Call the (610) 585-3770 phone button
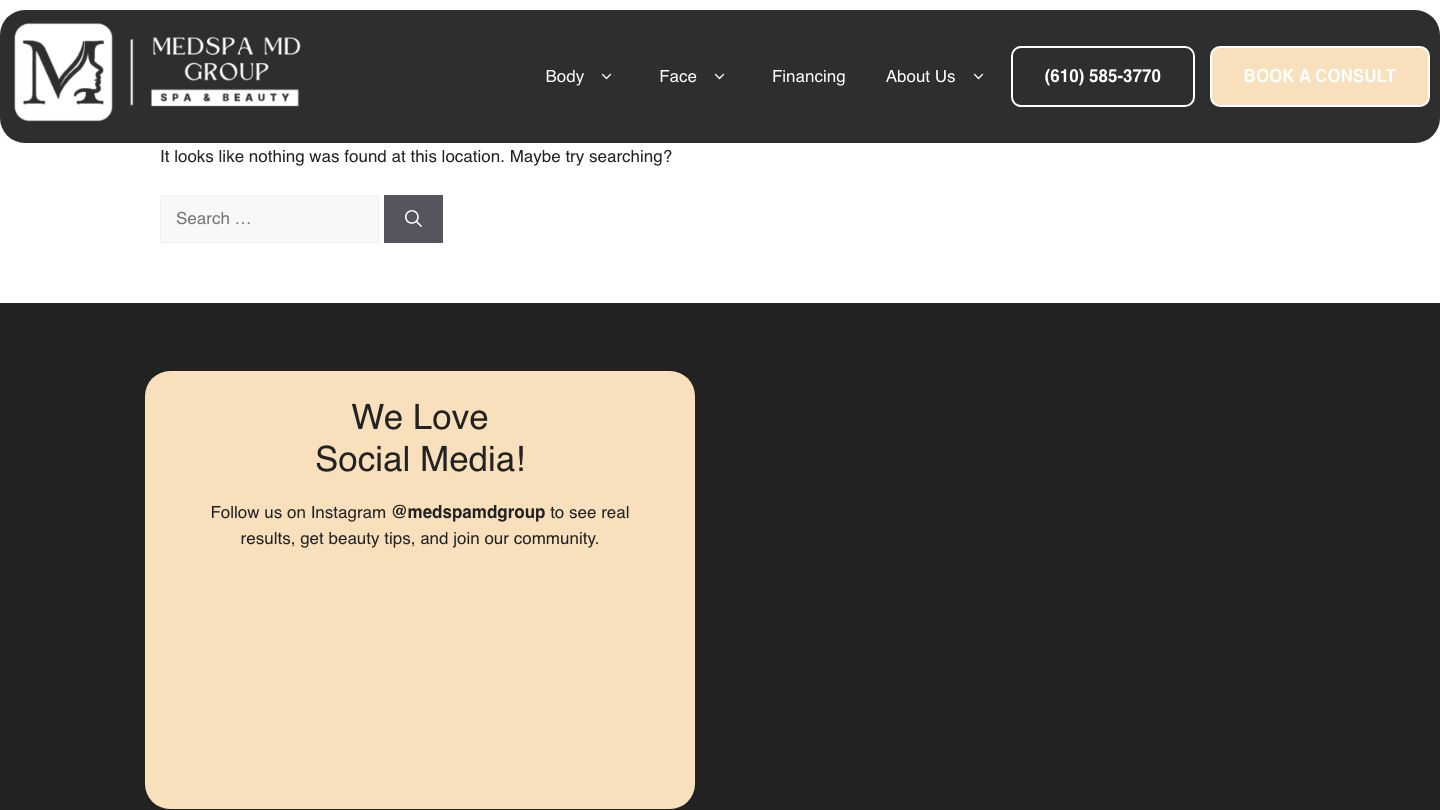This screenshot has height=810, width=1440. click(x=1102, y=76)
